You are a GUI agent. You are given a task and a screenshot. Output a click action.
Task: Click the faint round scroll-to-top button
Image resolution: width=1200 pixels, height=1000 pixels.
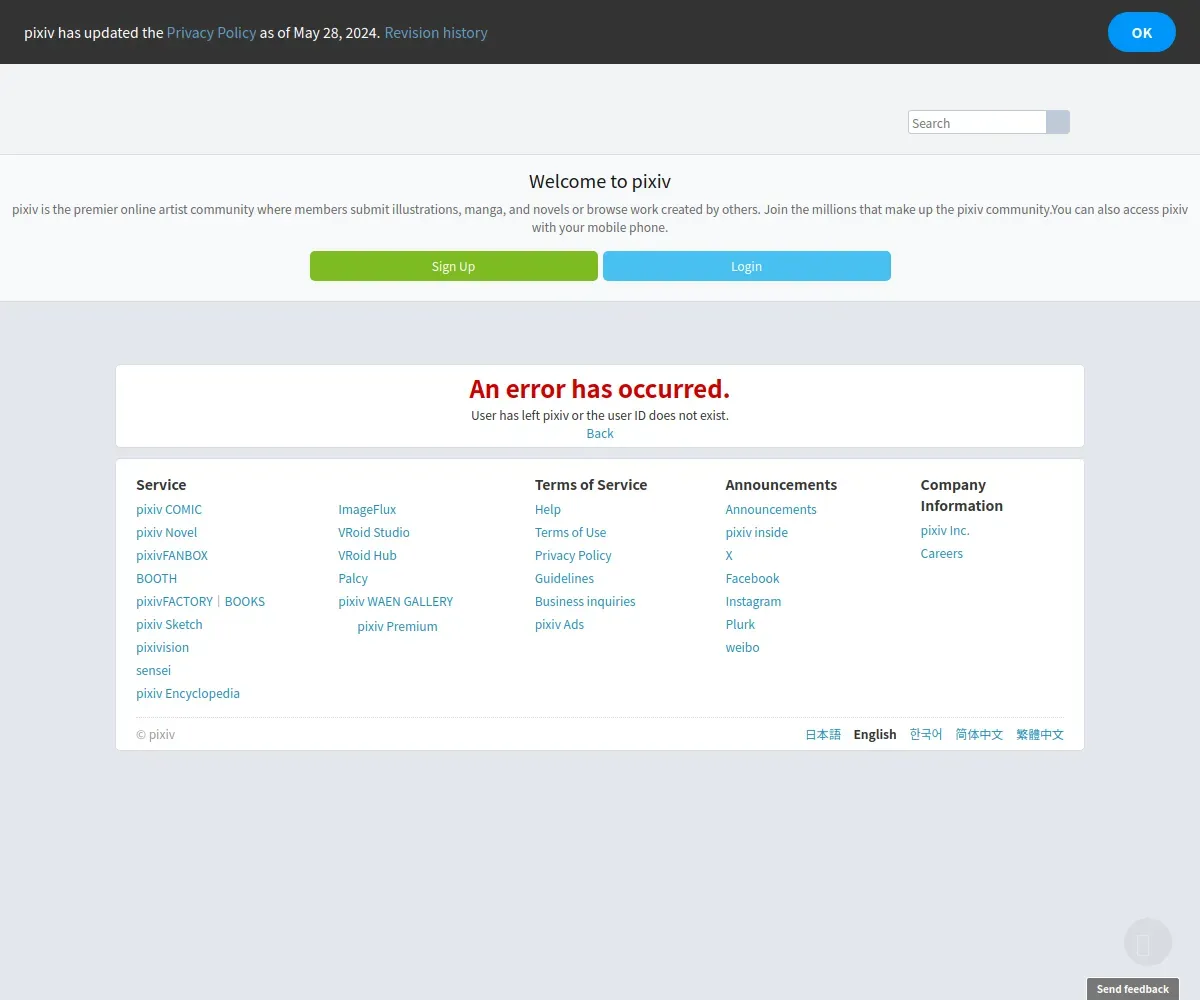(1147, 942)
